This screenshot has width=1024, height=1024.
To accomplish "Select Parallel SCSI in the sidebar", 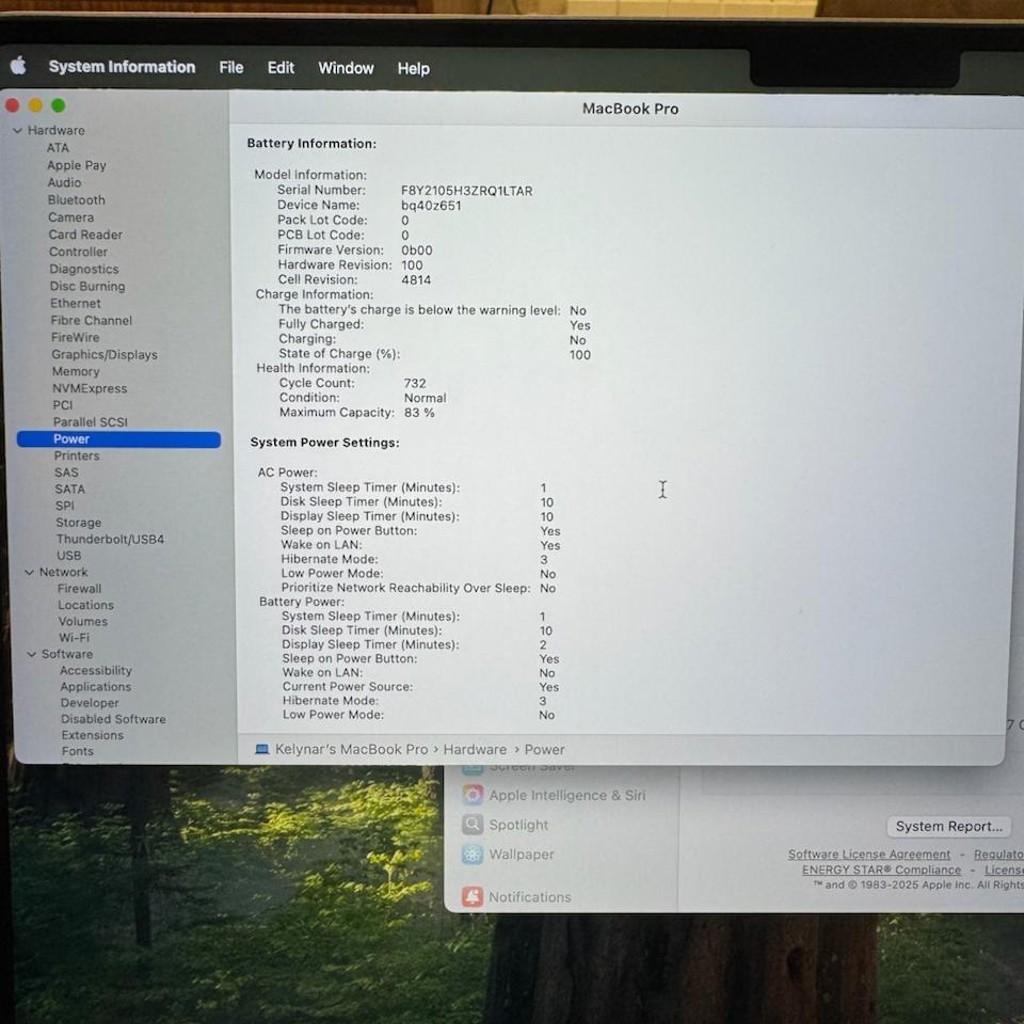I will click(90, 422).
